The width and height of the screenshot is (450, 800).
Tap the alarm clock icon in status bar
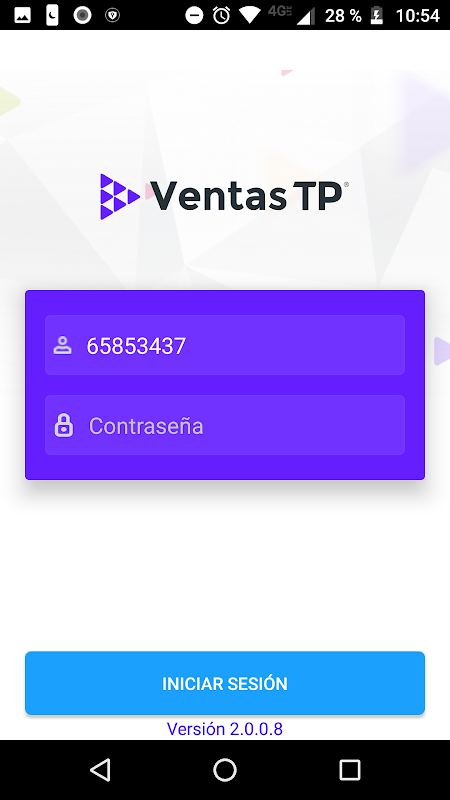221,15
